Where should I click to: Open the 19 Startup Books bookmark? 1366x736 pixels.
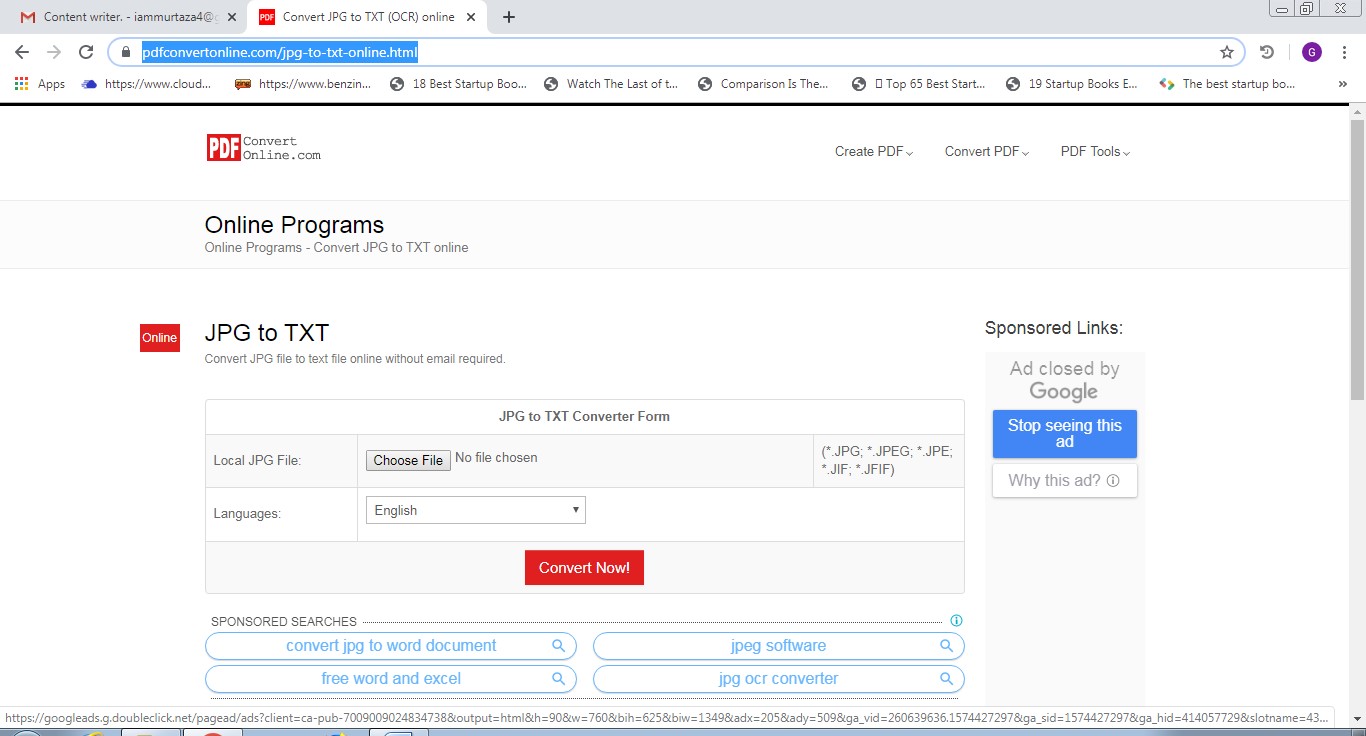(x=1072, y=84)
